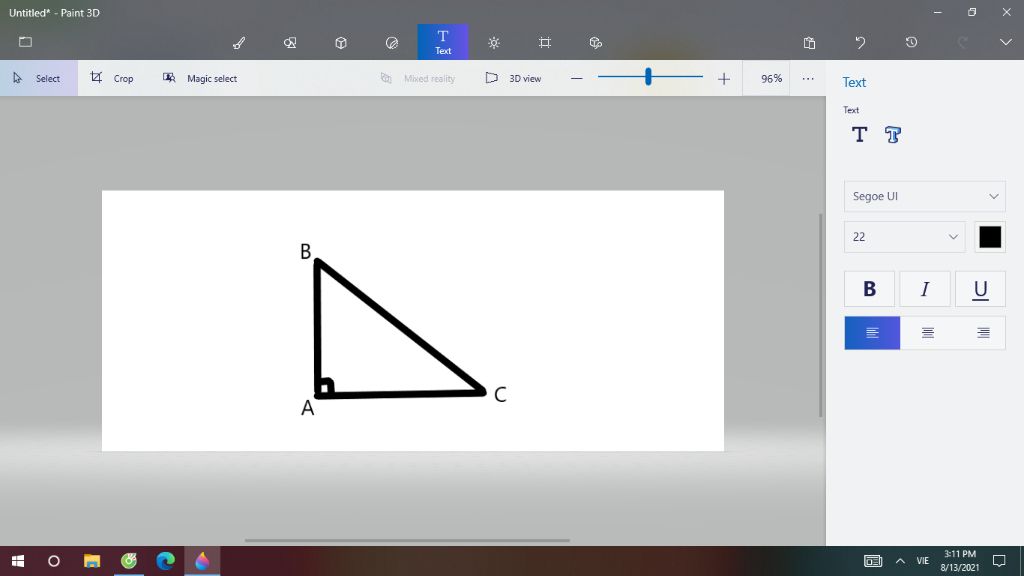Open the Segoe UI font dropdown

click(924, 196)
